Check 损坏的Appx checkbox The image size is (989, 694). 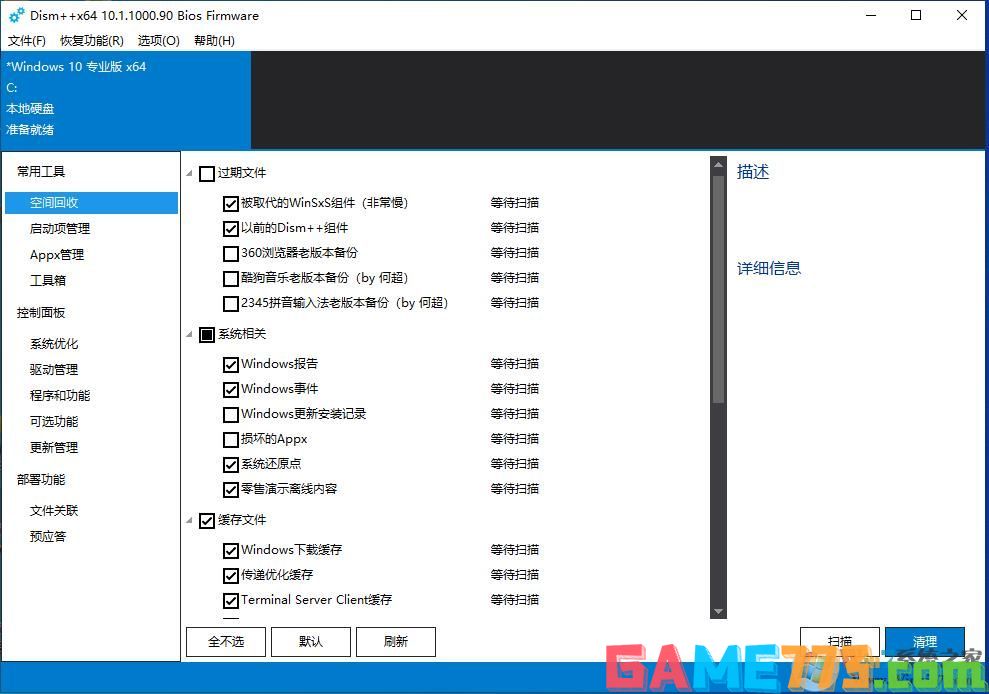(x=231, y=439)
